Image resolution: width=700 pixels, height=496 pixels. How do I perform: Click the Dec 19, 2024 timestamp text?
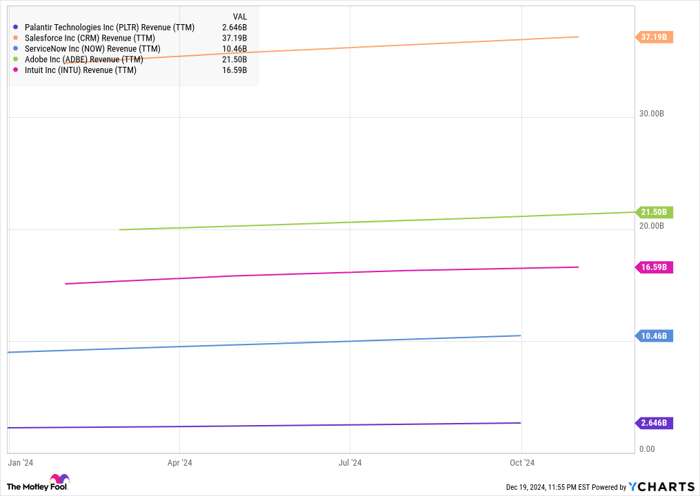point(547,487)
